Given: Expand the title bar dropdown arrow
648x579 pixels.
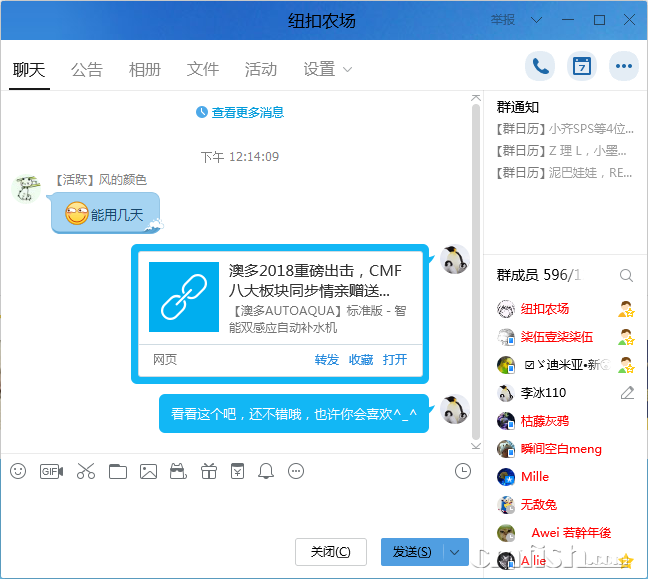Looking at the screenshot, I should coord(538,20).
